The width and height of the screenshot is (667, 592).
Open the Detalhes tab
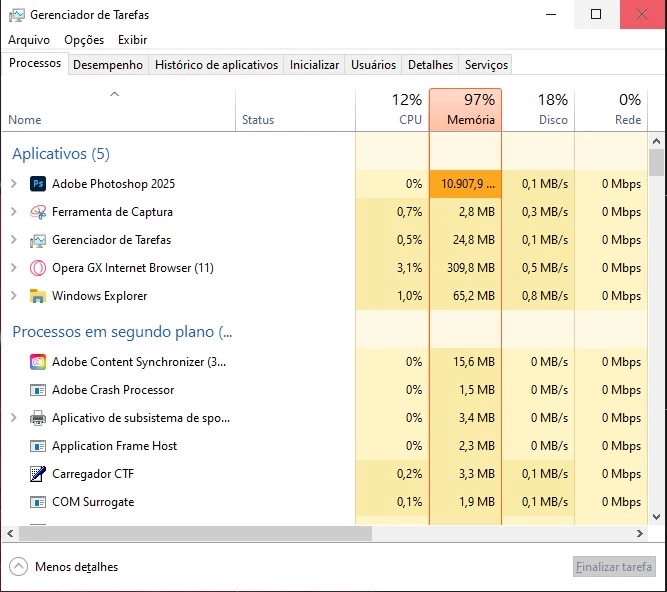pyautogui.click(x=430, y=65)
